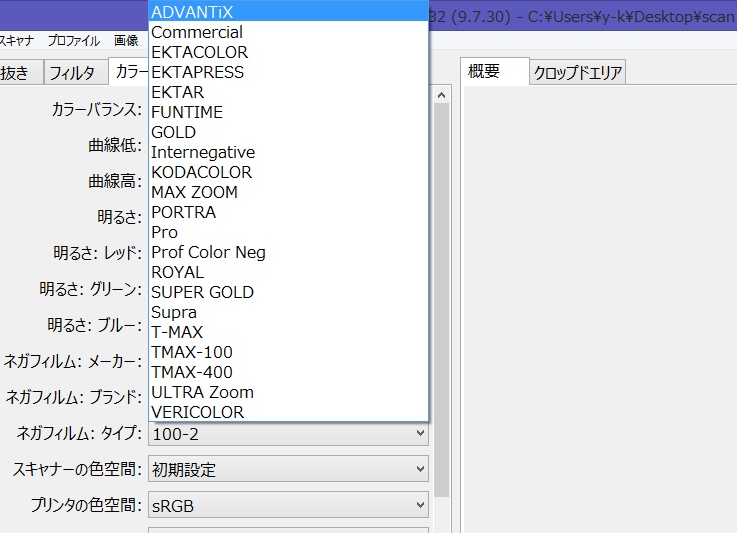Choose Commercial in the dropdown list

pyautogui.click(x=289, y=32)
